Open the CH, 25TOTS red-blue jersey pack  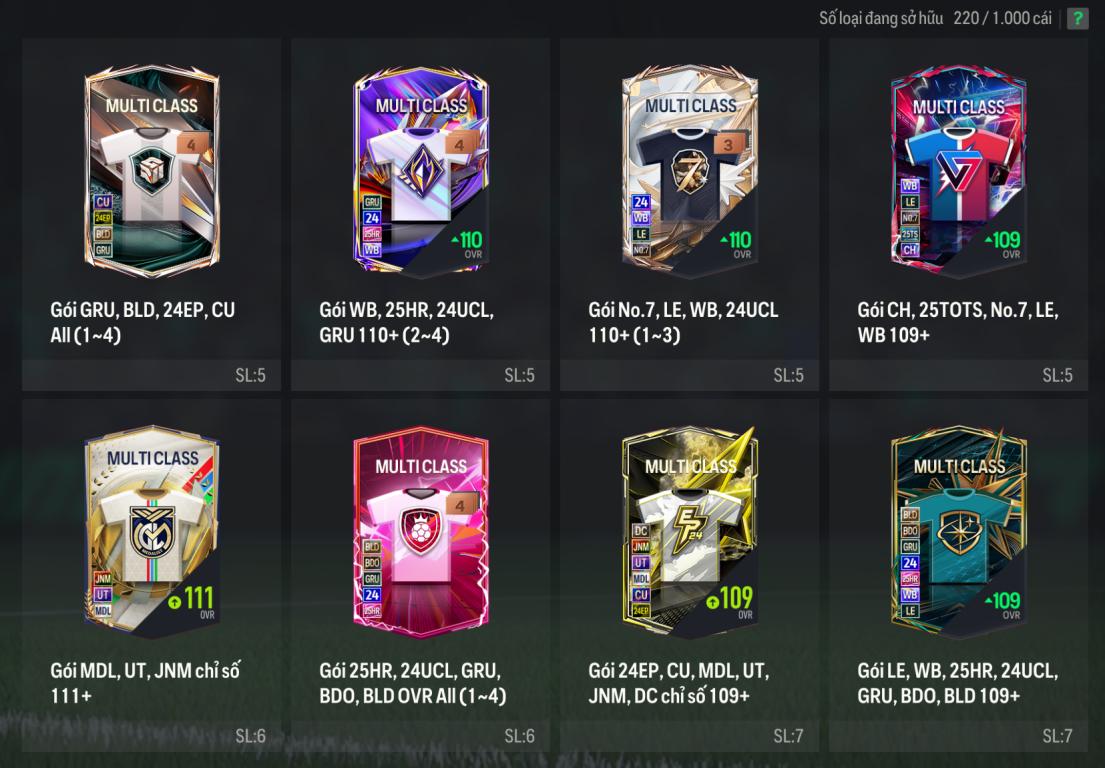point(958,171)
